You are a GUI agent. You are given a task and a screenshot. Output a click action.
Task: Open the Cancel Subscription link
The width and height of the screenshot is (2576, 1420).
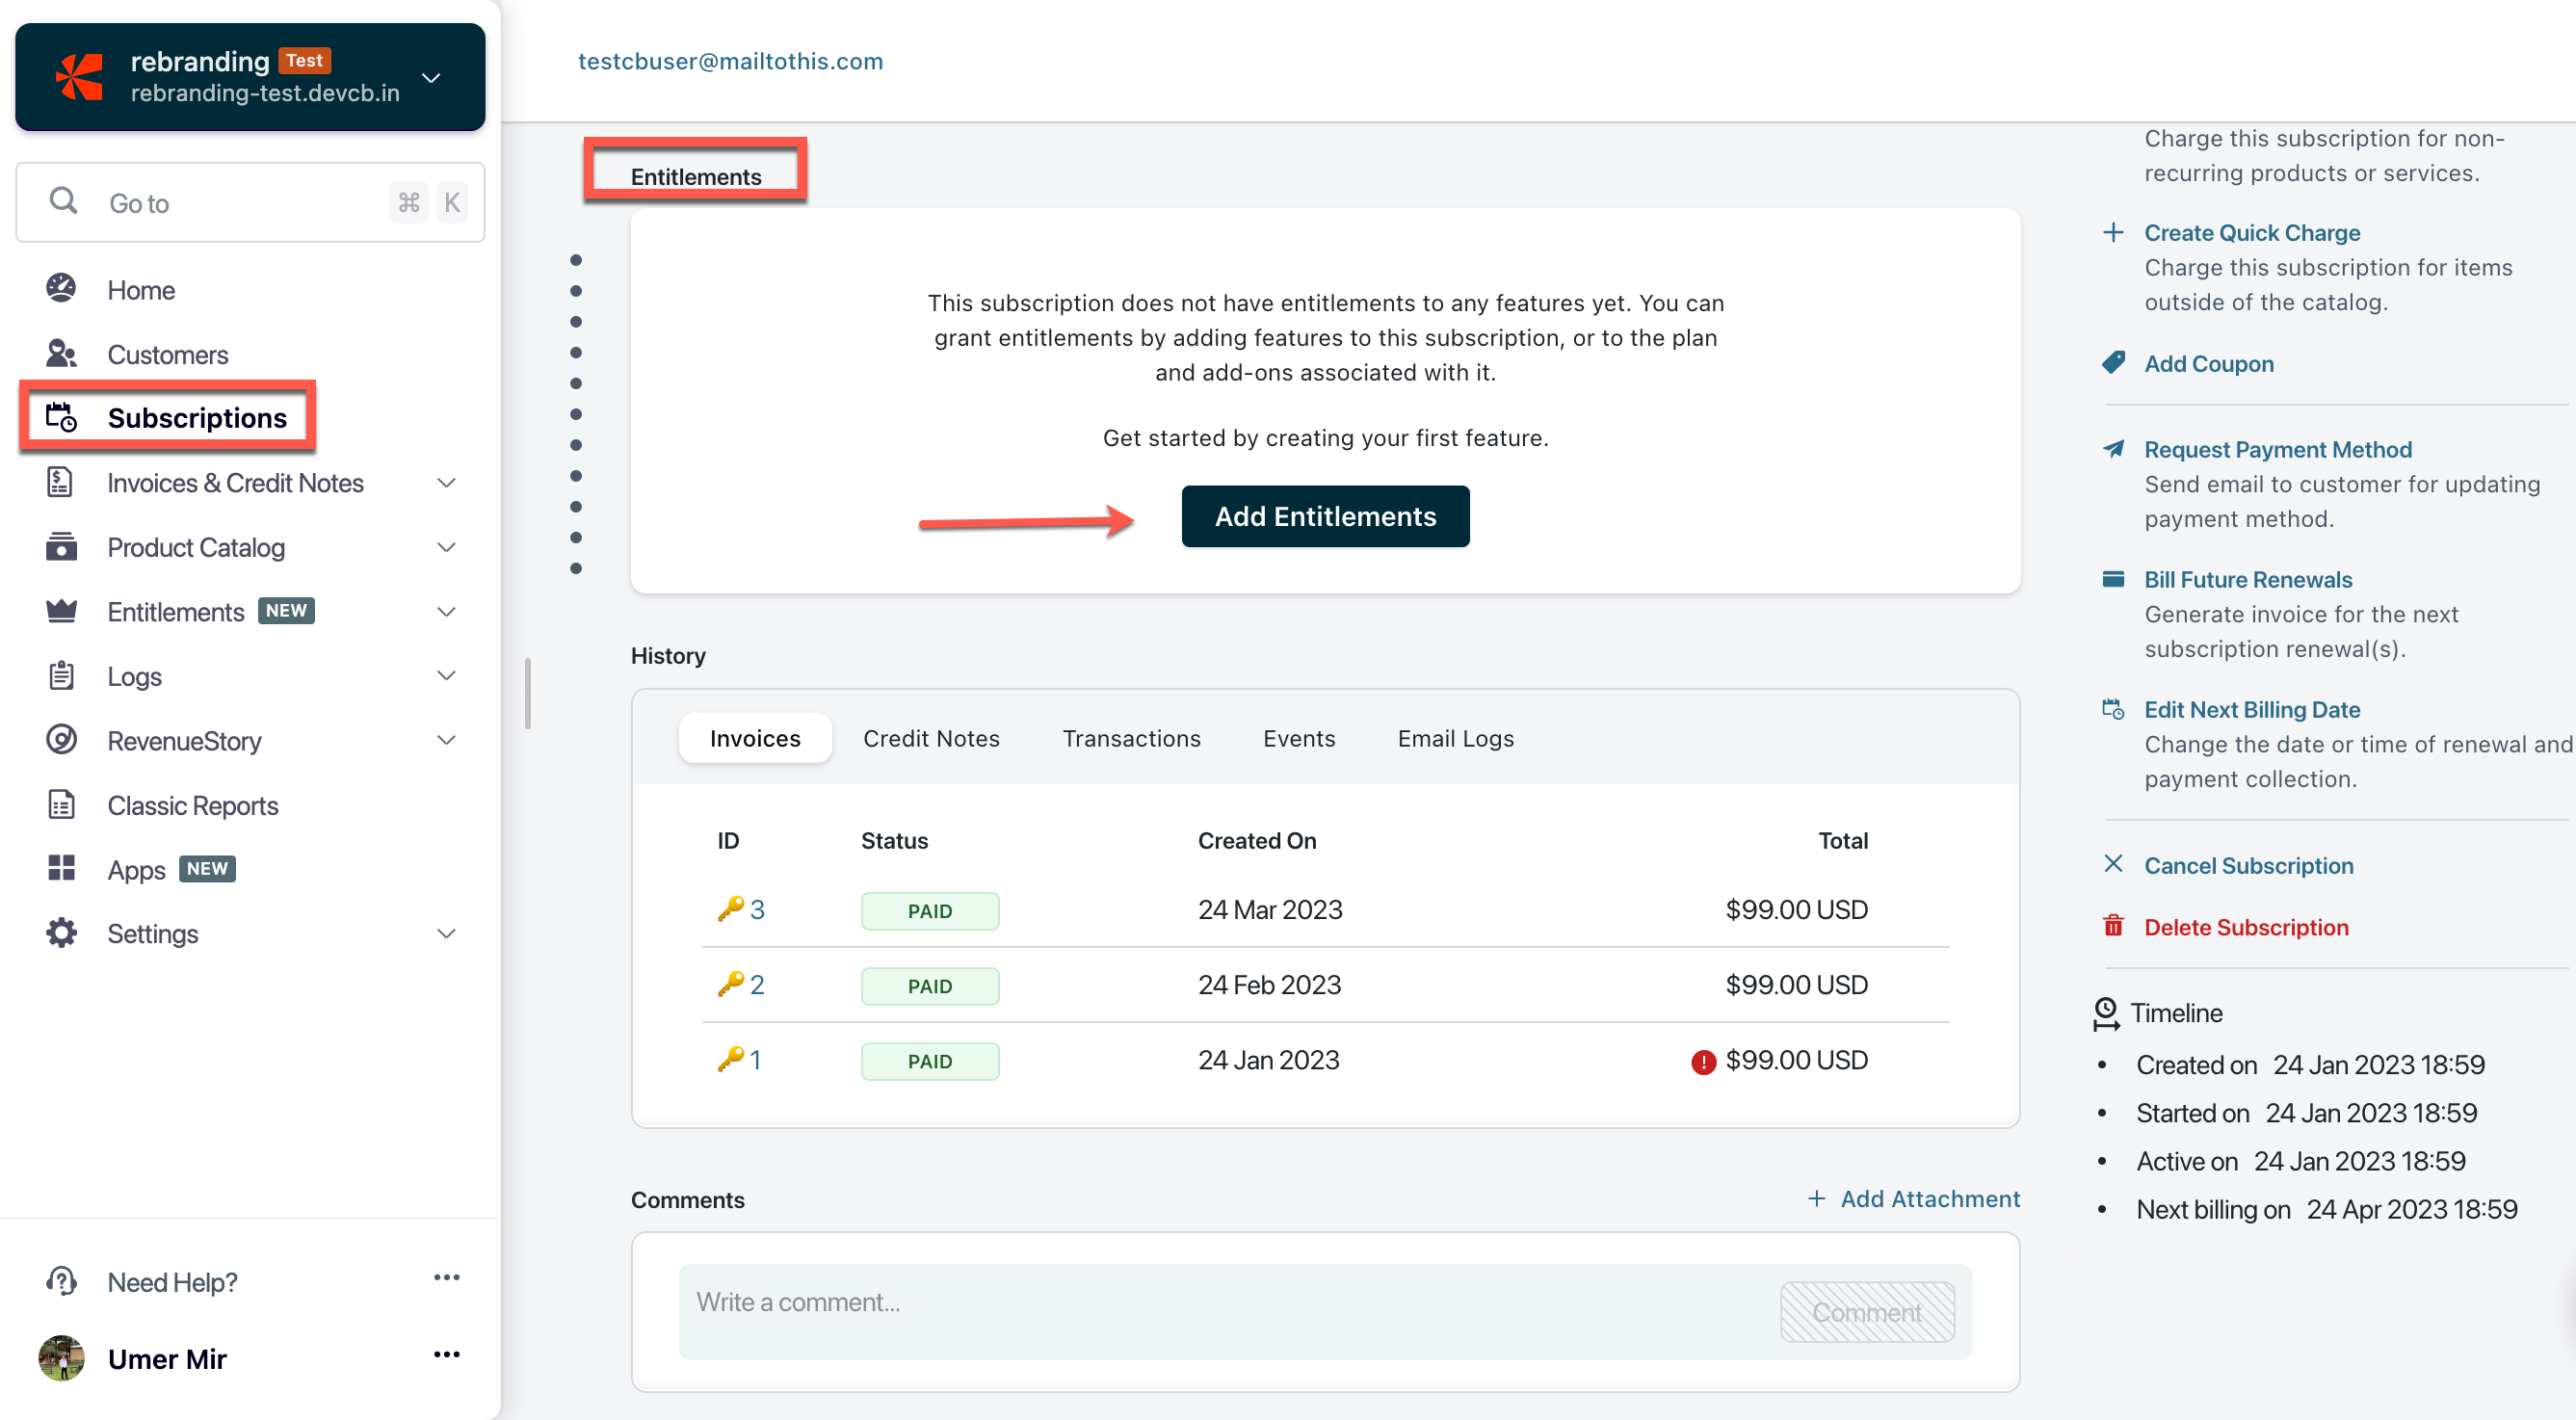click(2247, 865)
